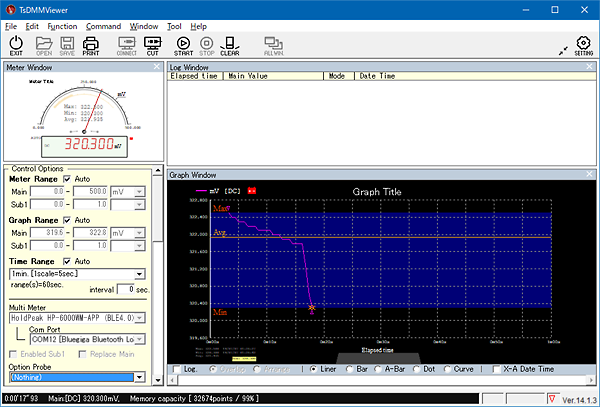Enable the Log. checkbox under graph

pyautogui.click(x=178, y=369)
